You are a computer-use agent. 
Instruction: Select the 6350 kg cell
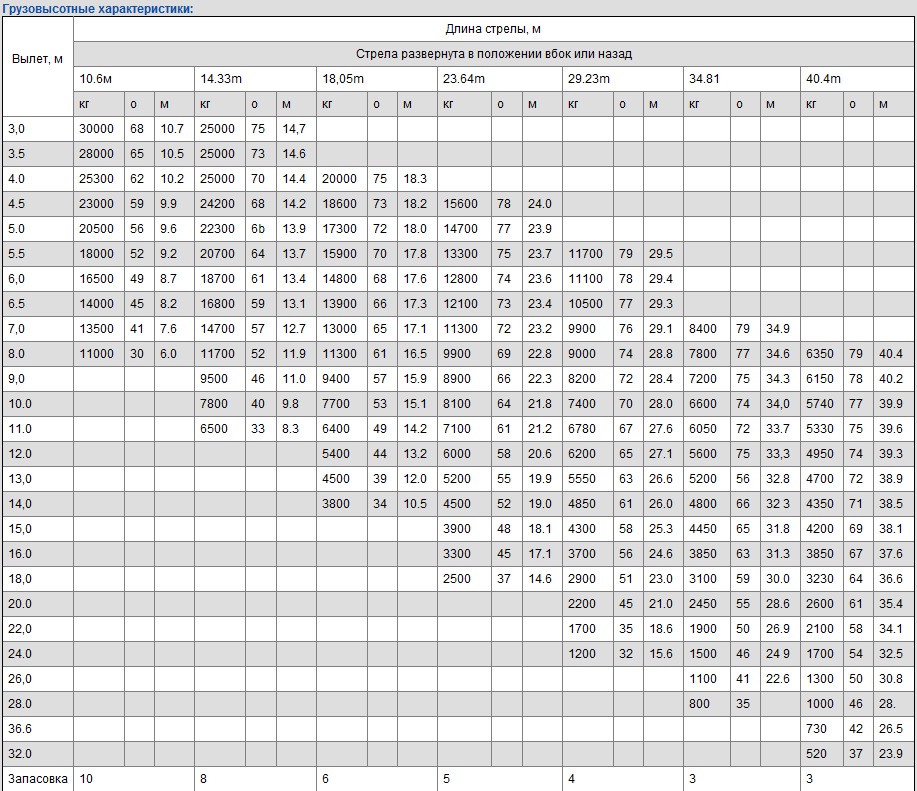(821, 354)
